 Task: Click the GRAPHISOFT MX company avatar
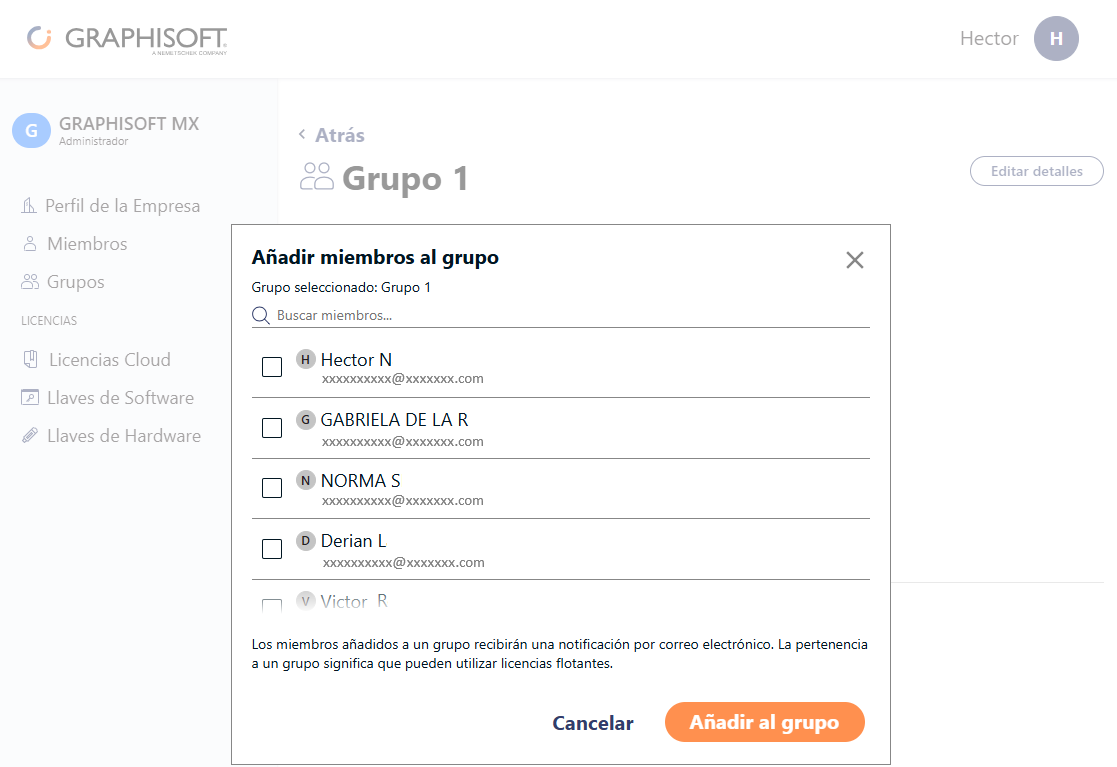click(x=31, y=130)
